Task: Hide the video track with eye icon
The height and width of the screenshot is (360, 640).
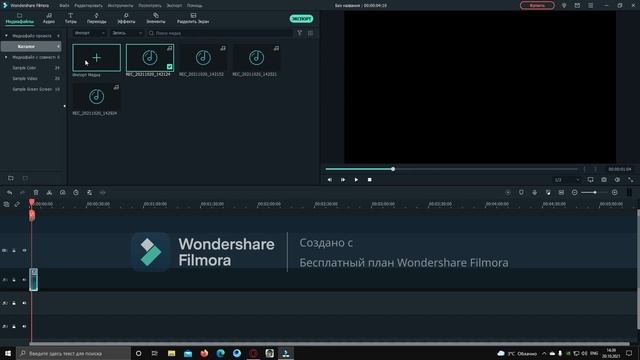Action: click(24, 250)
